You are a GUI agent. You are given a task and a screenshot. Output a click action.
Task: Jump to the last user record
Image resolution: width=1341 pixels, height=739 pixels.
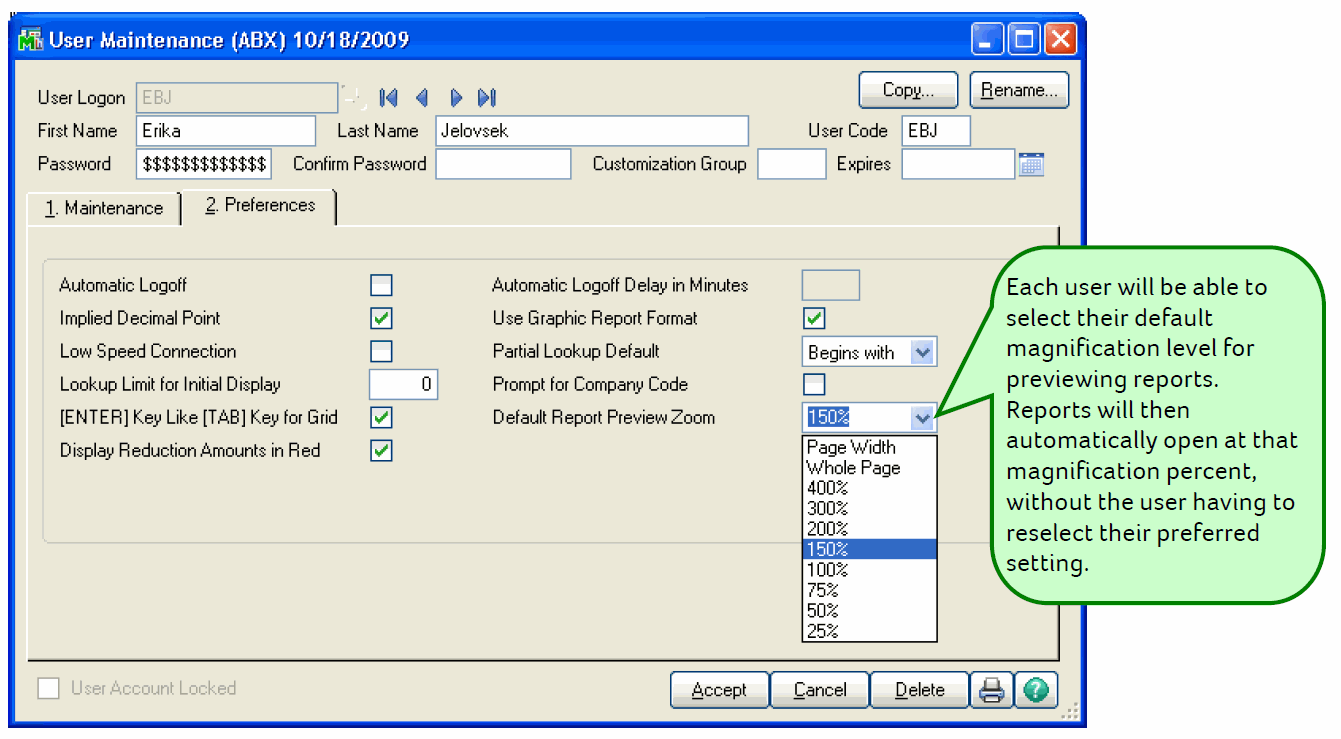[487, 98]
